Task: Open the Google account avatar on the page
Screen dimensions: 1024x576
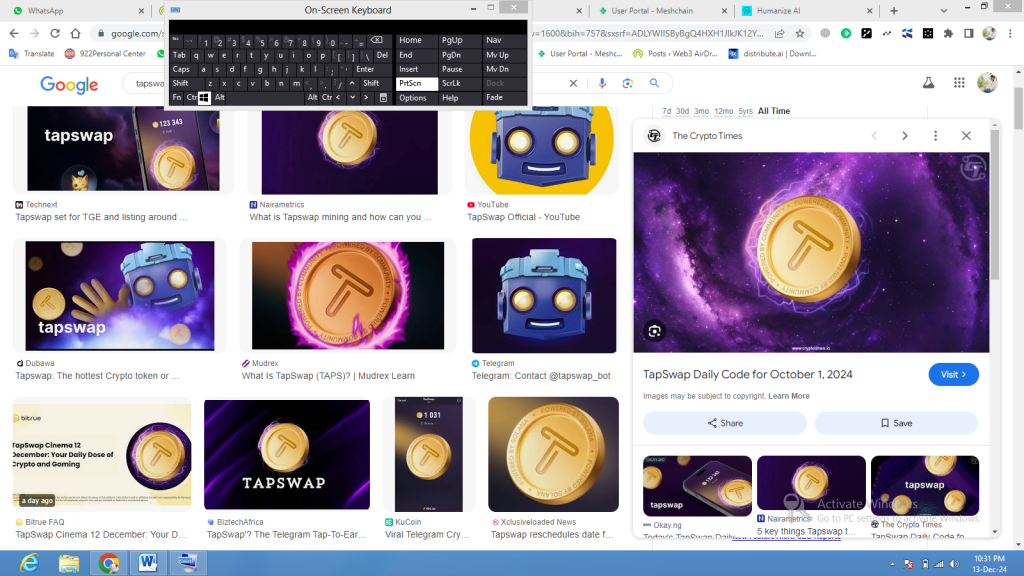Action: coord(987,82)
